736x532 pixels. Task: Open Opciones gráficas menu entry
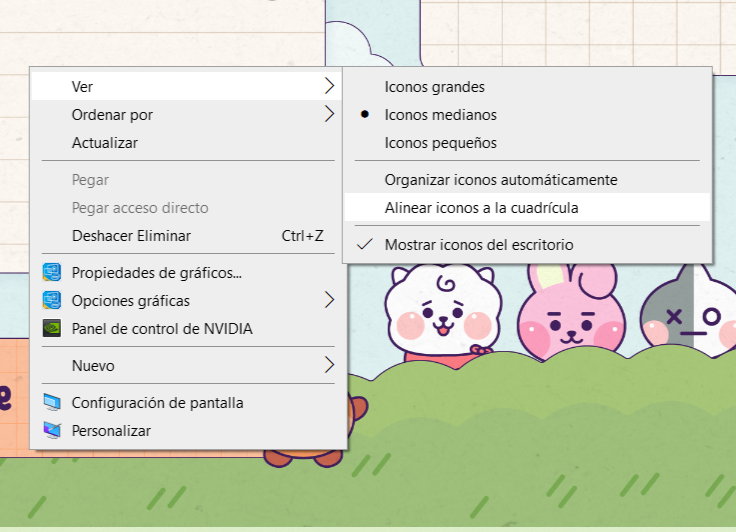(x=186, y=301)
